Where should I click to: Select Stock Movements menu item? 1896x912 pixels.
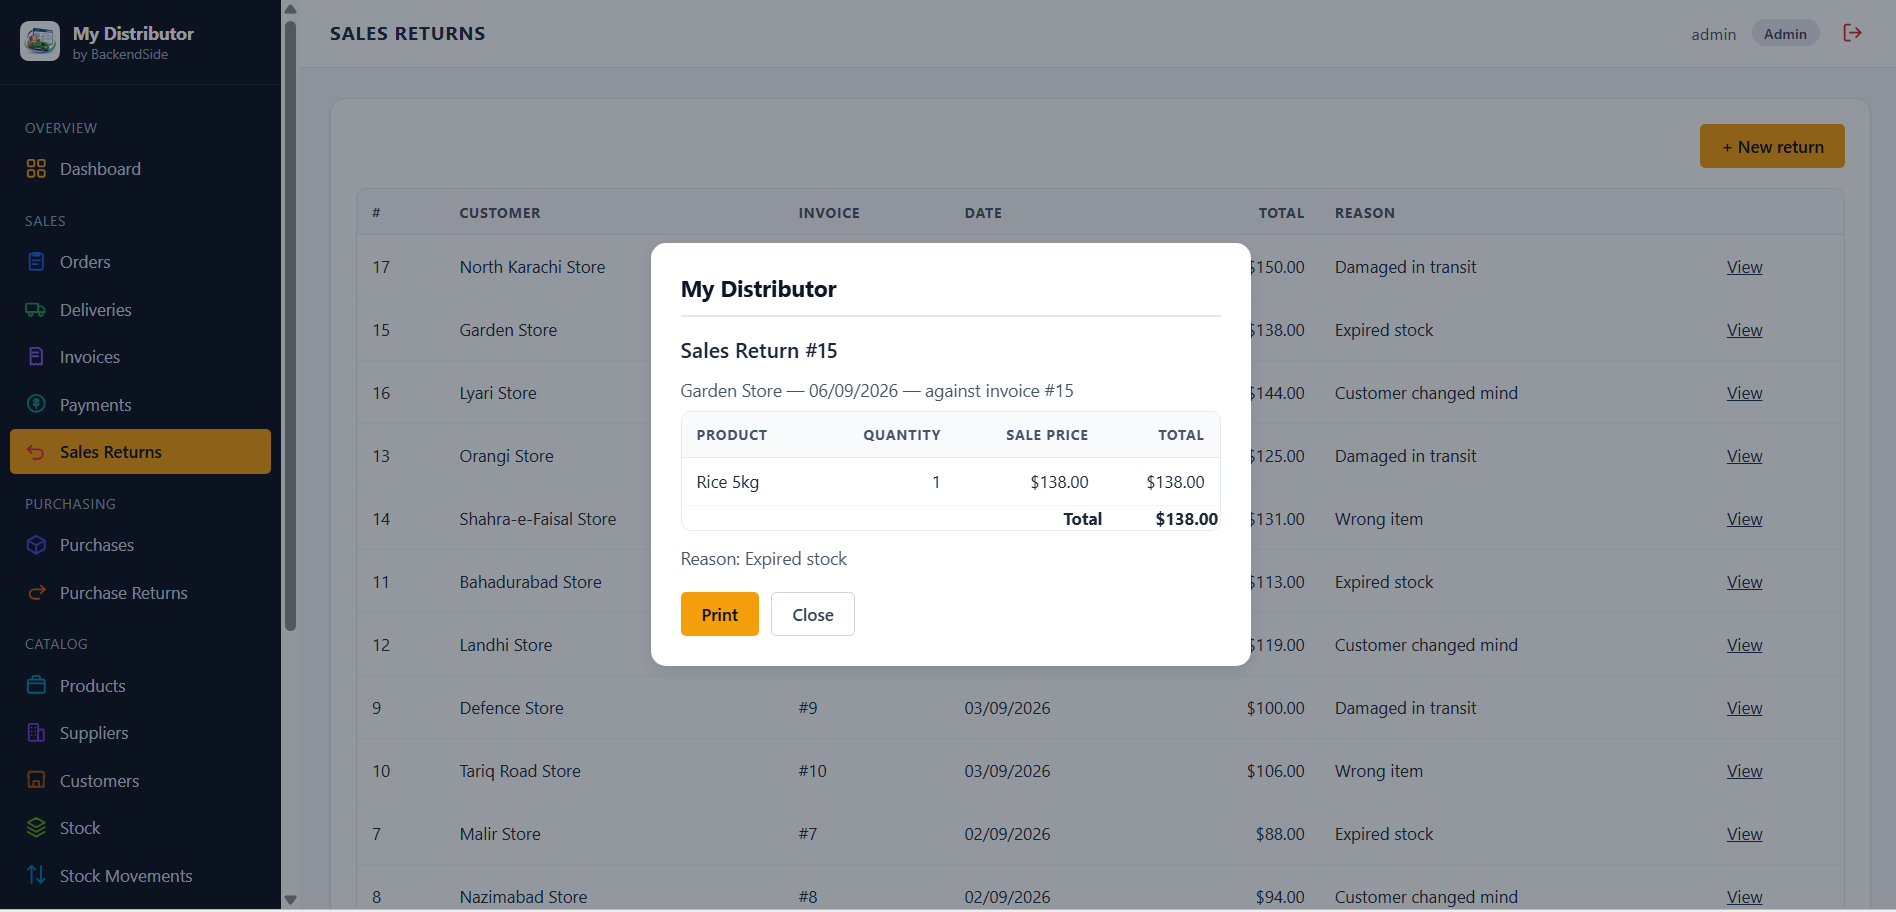[140, 875]
